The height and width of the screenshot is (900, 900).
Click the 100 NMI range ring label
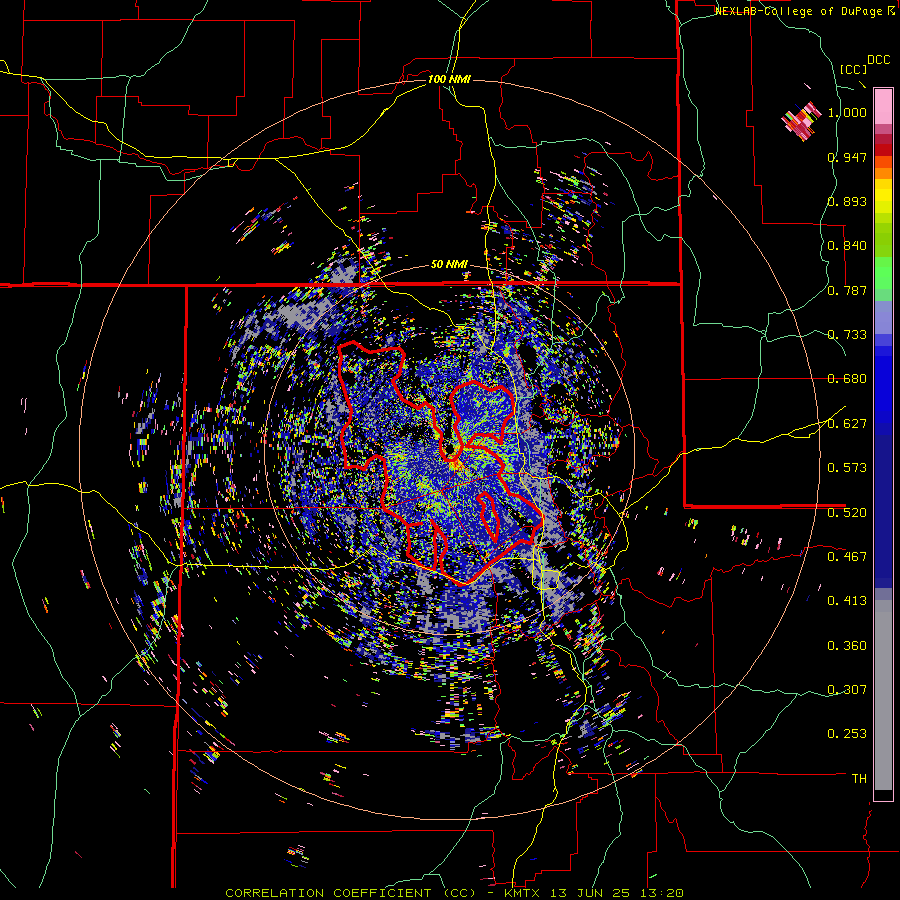point(449,79)
